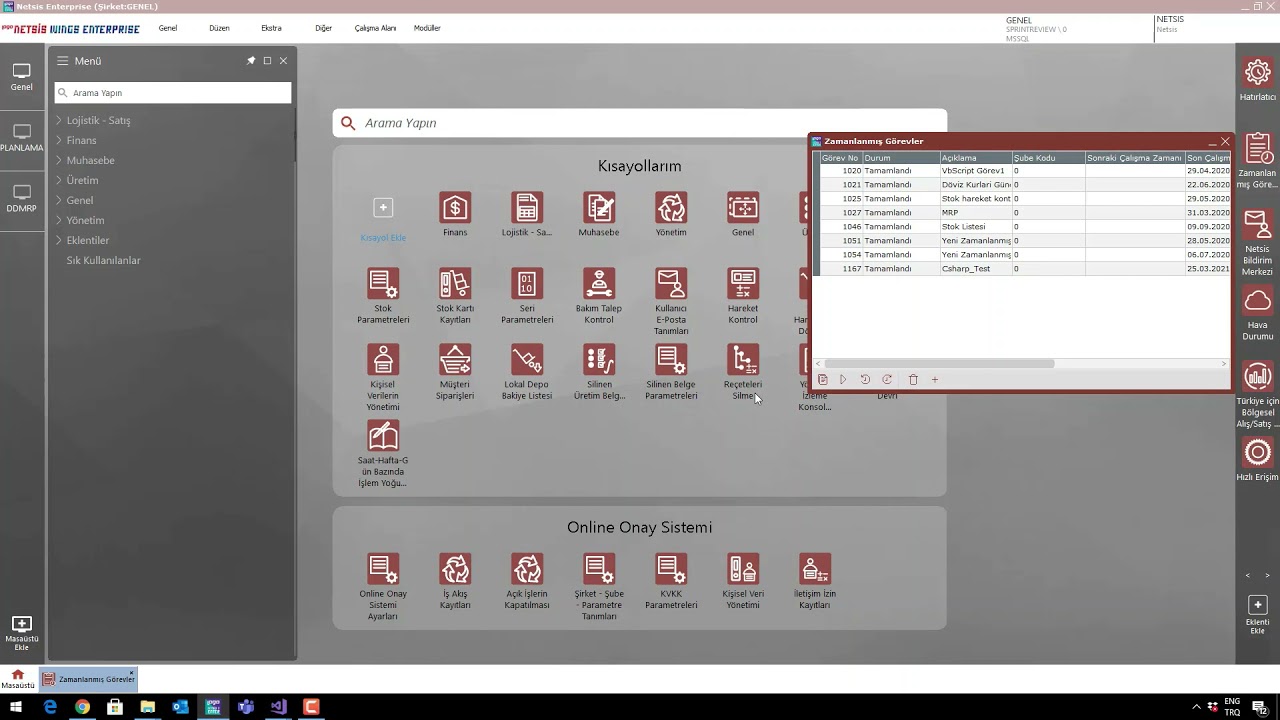Open Silinen Belge Parametreleri shortcut
This screenshot has width=1280, height=720.
click(671, 360)
